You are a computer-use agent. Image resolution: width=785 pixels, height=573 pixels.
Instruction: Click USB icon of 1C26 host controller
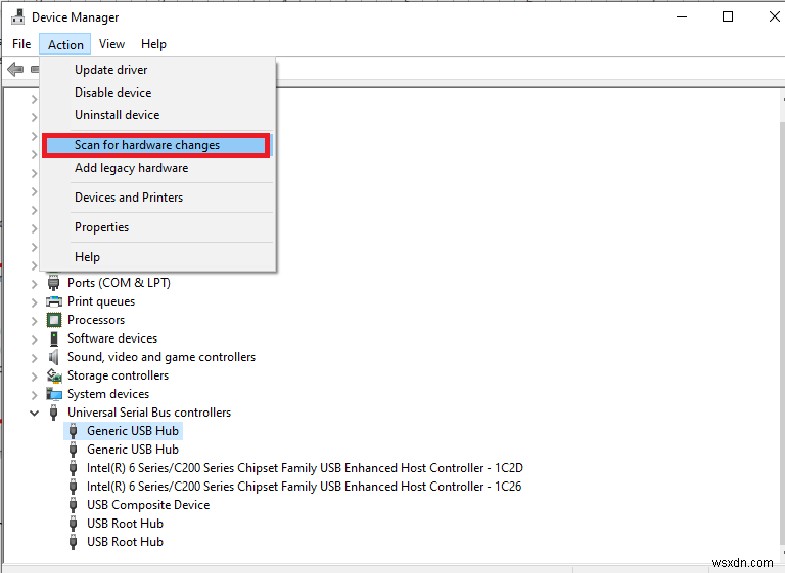point(74,486)
